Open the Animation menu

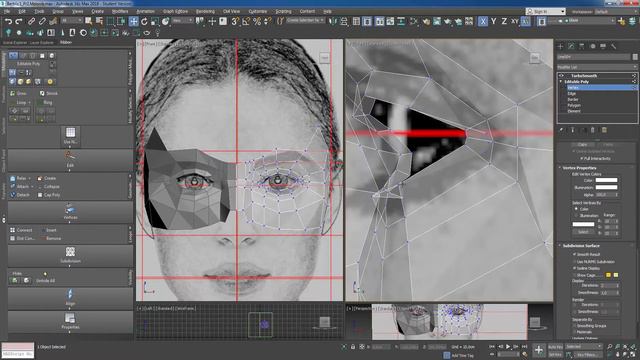145,11
